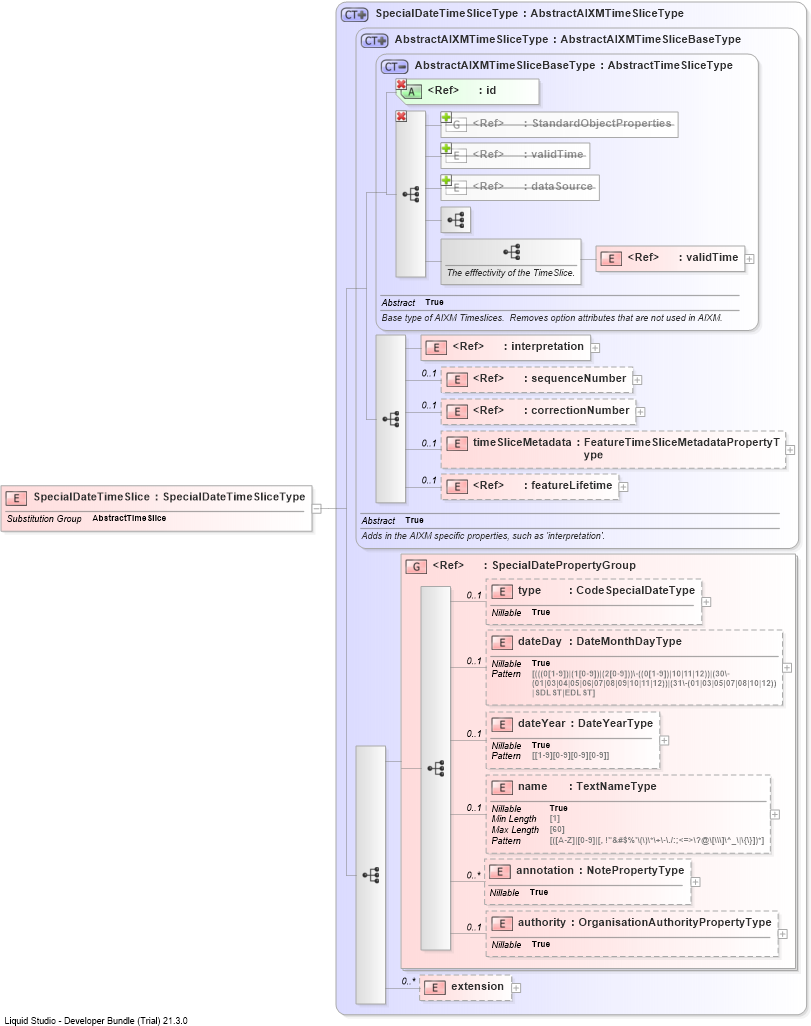The image size is (811, 1026).
Task: Expand the validTime reference node
Action: [x=749, y=259]
